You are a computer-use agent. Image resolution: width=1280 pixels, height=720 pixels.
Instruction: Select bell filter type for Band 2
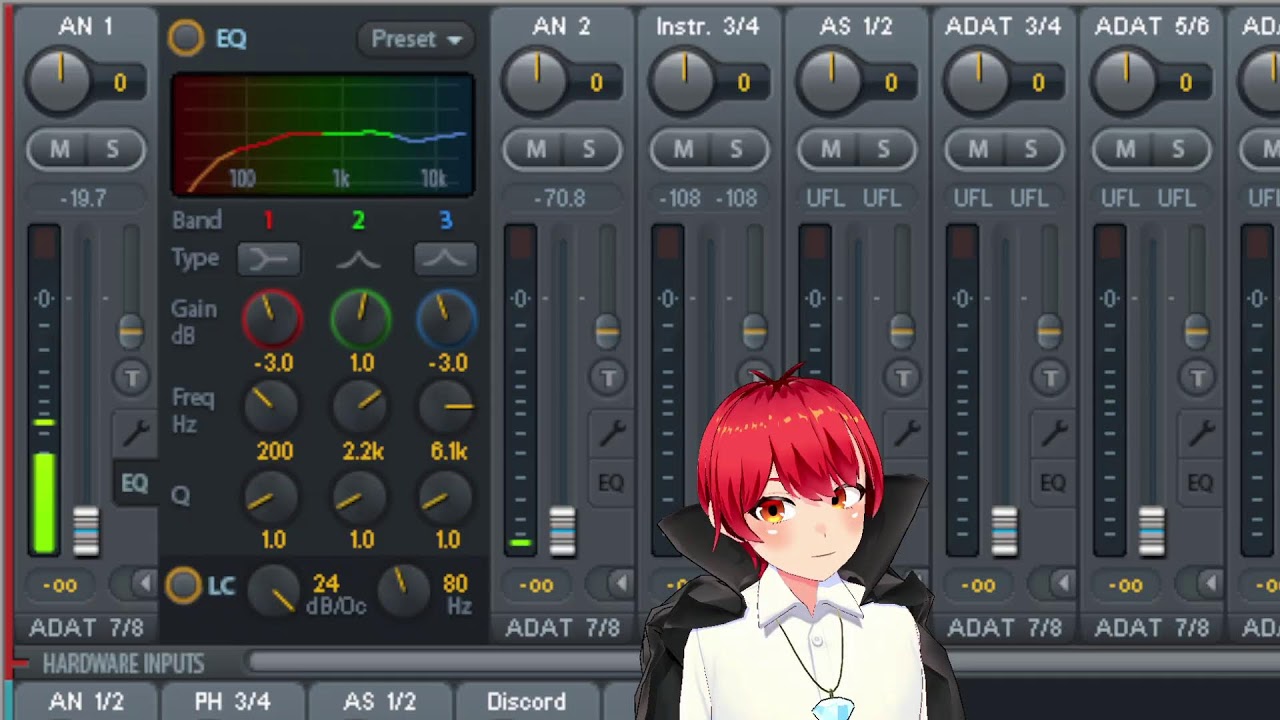click(x=358, y=259)
